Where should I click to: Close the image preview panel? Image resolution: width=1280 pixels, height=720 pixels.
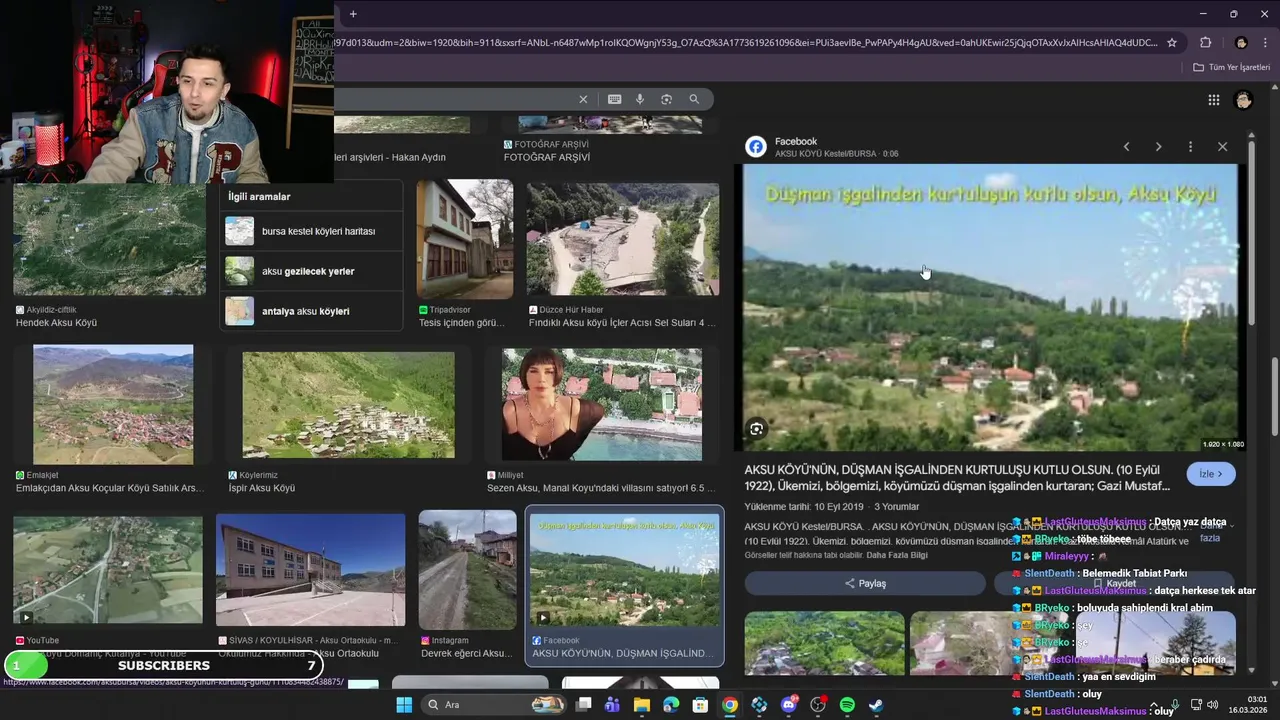coord(1222,147)
